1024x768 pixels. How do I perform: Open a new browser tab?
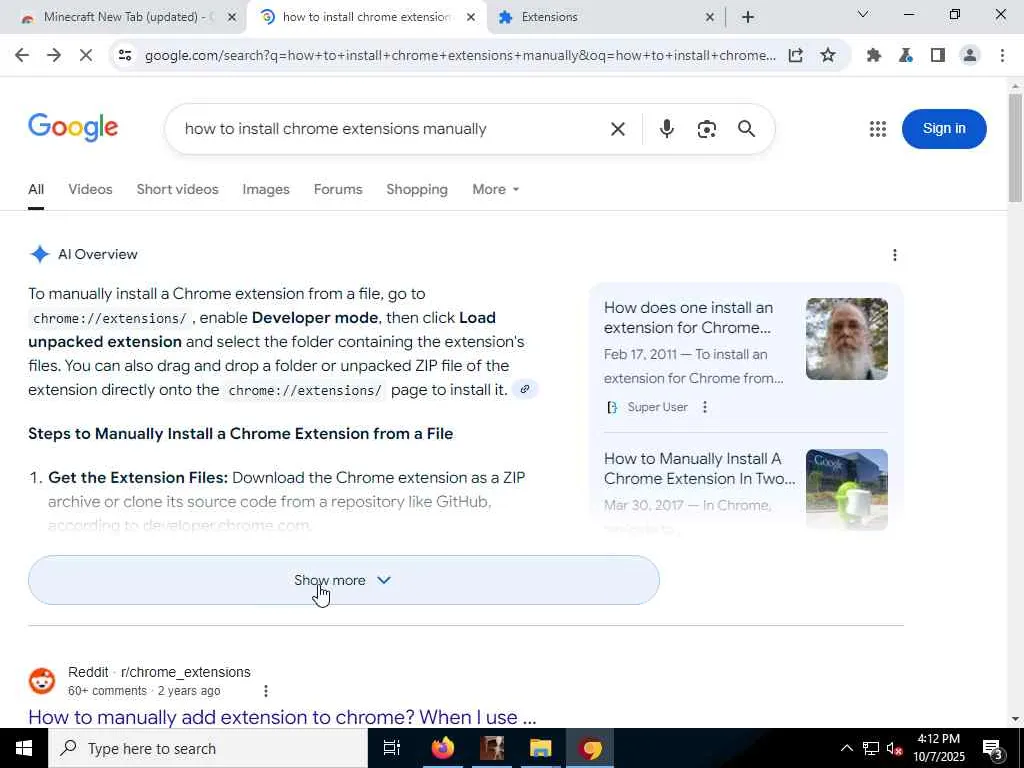pos(748,17)
